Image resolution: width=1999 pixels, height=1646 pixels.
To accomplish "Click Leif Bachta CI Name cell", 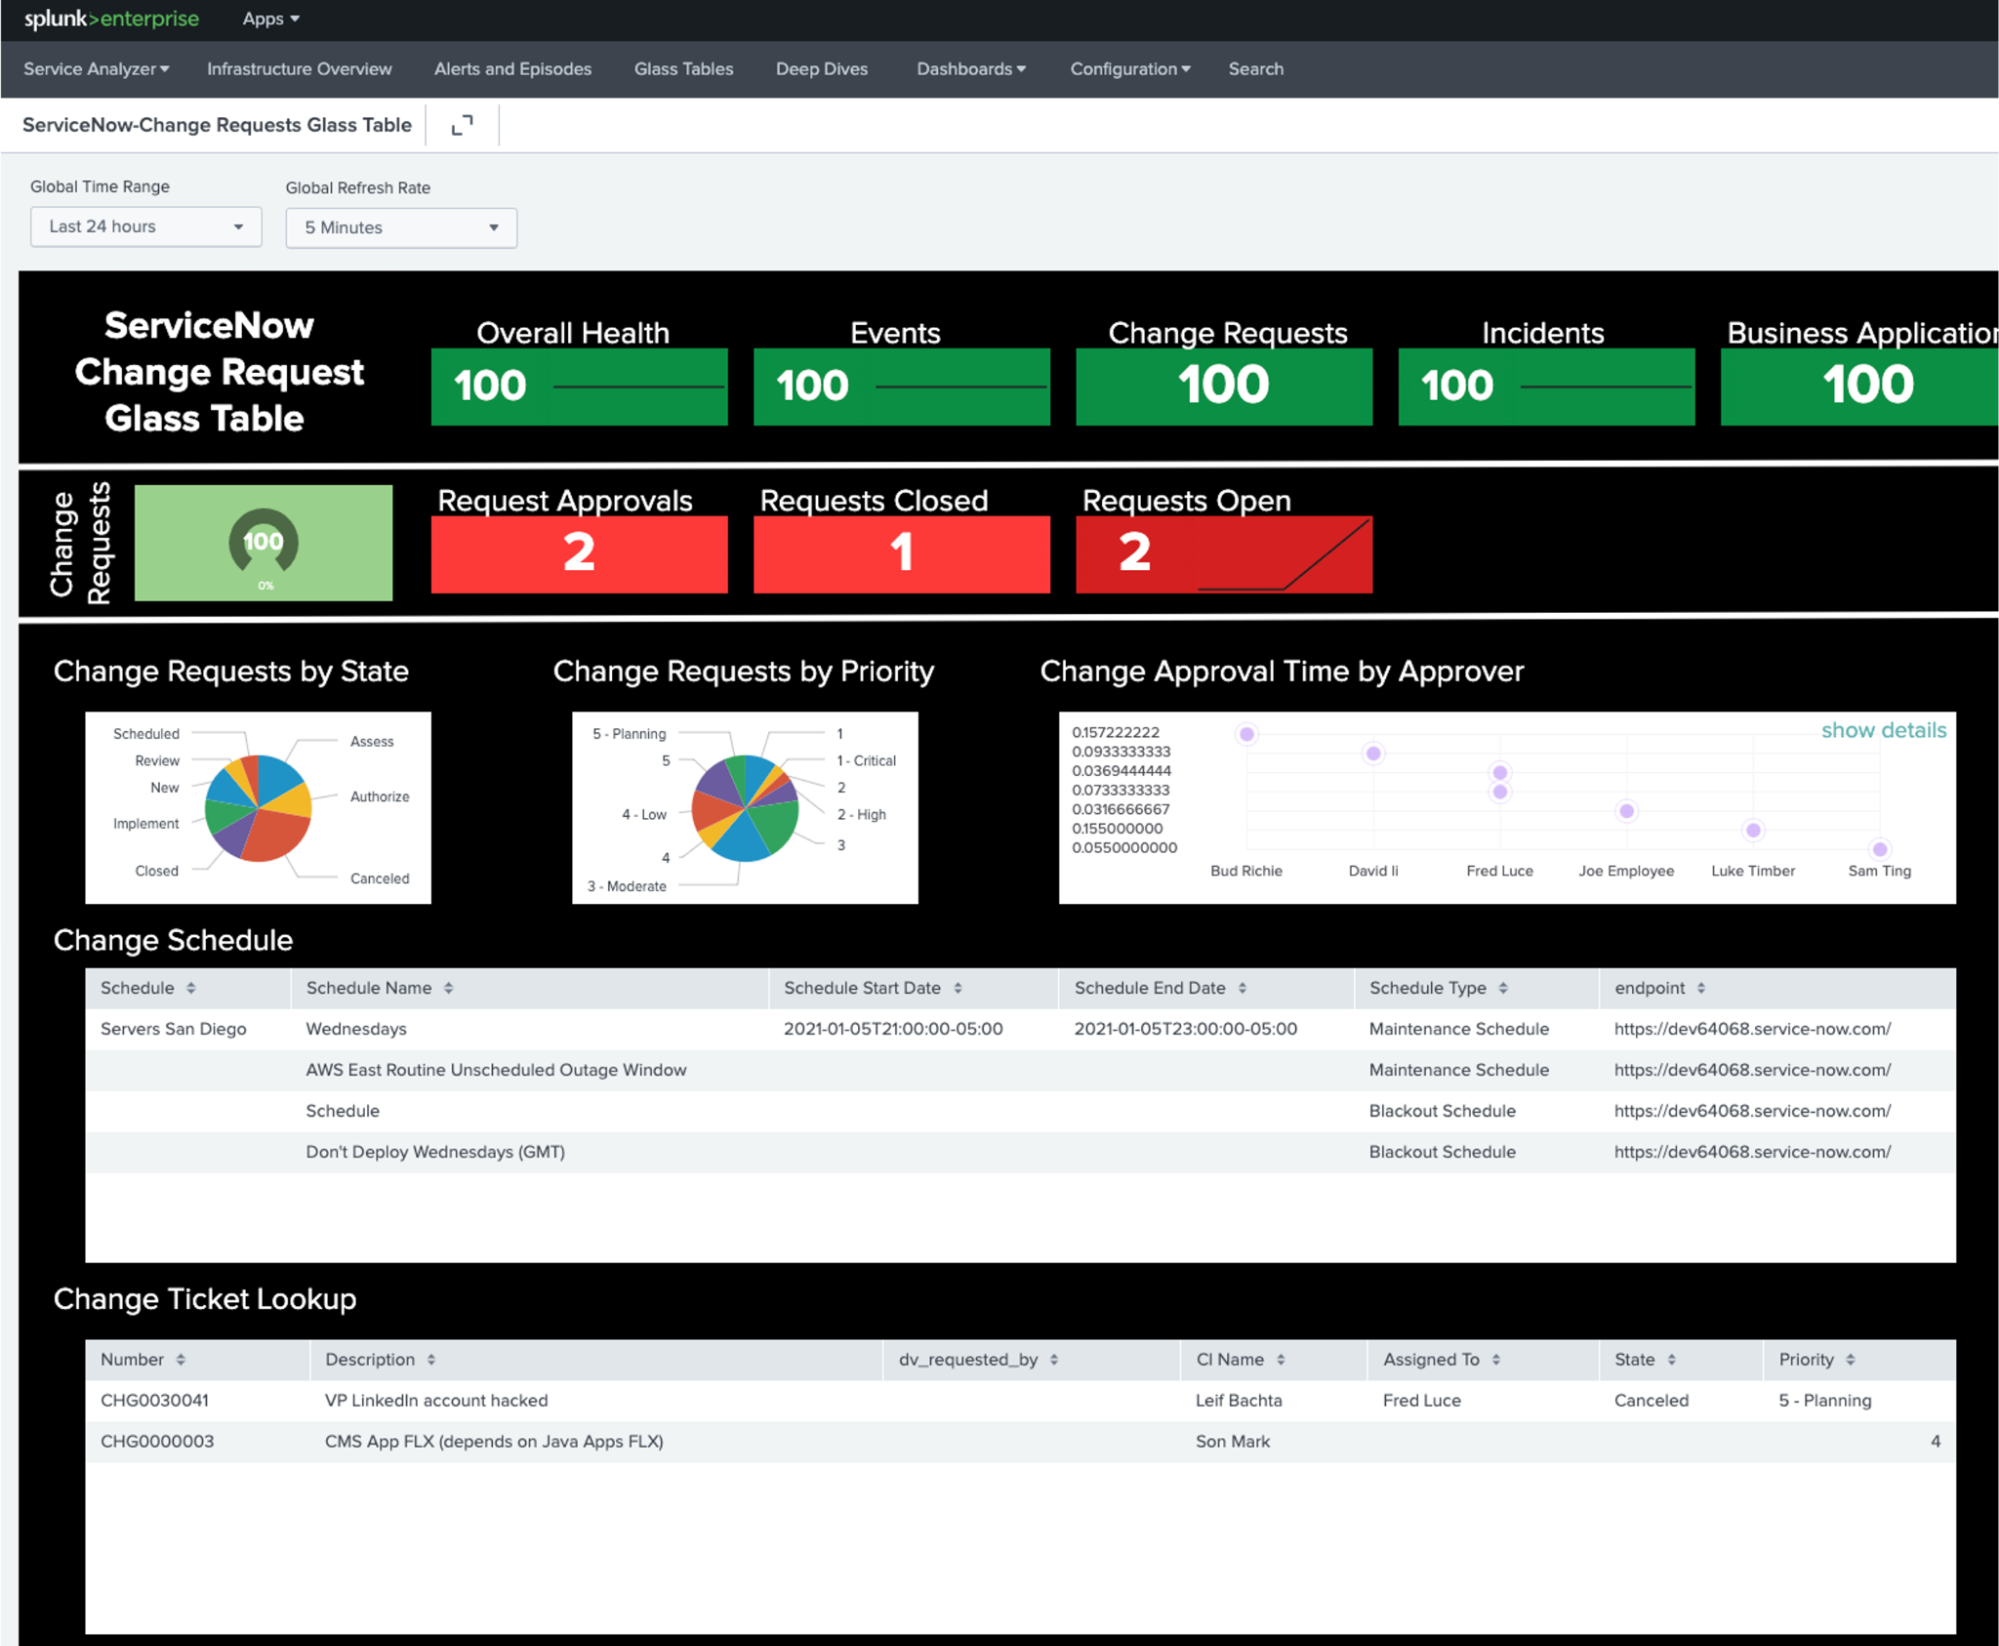I will coord(1238,1401).
